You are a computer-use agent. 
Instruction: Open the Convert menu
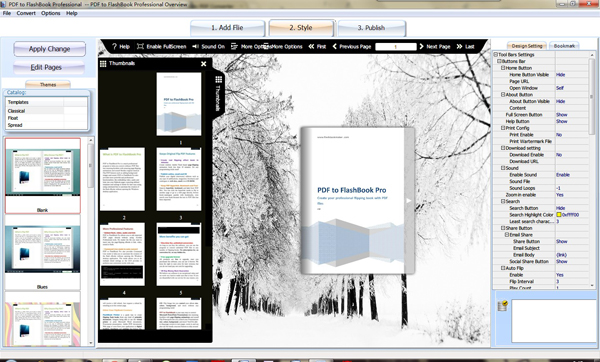click(26, 13)
